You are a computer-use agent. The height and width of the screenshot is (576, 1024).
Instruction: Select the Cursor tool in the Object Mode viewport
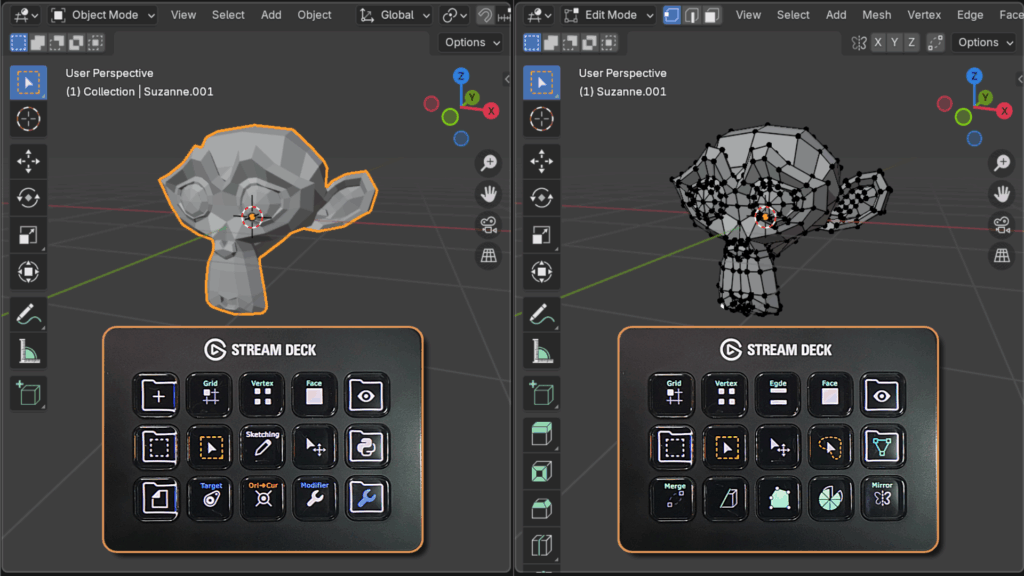(x=28, y=119)
